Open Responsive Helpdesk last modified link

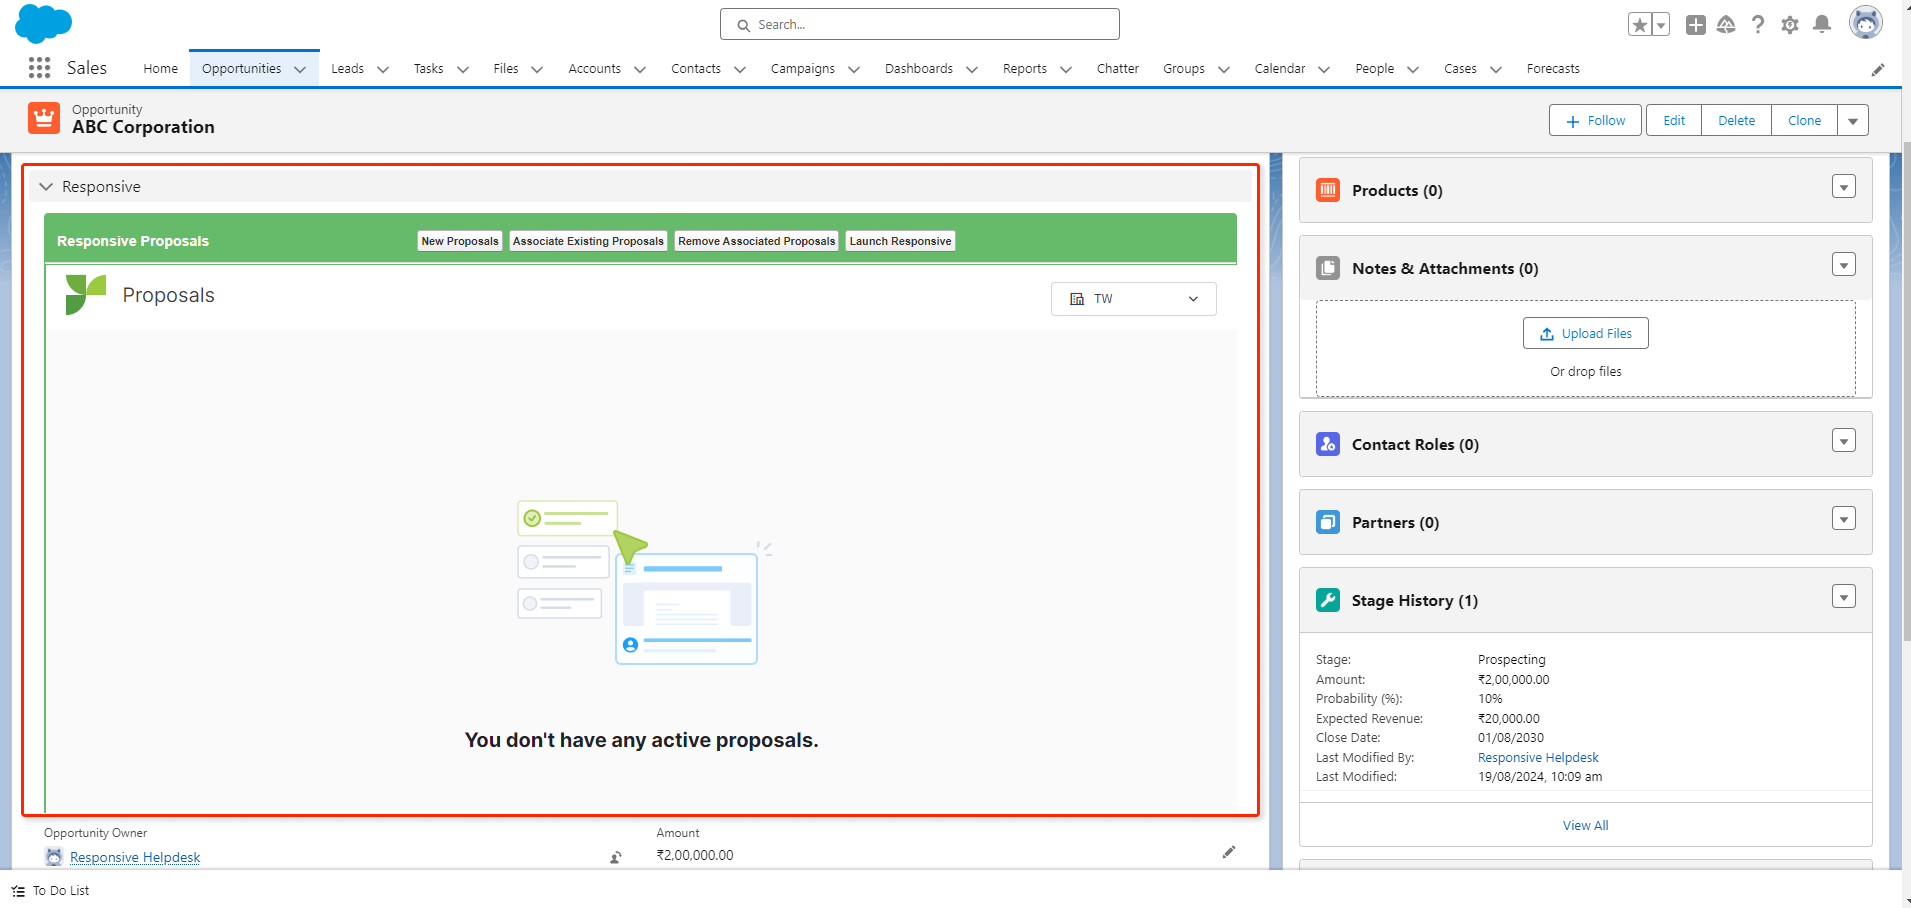(x=1538, y=758)
